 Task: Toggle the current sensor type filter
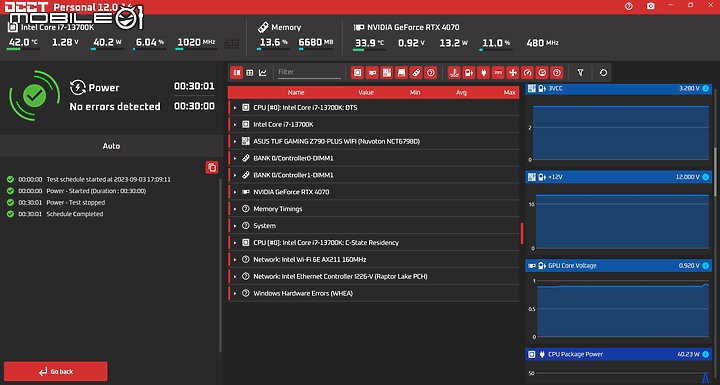pos(498,73)
